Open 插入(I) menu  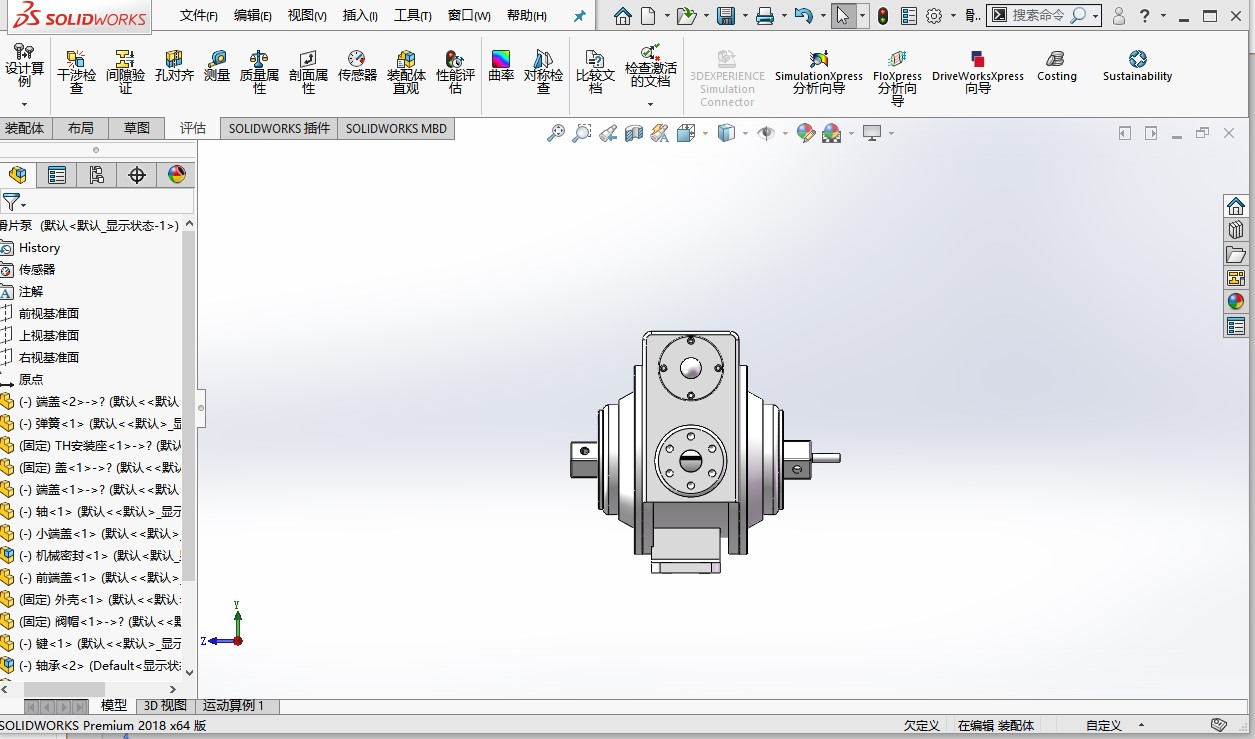(x=360, y=16)
